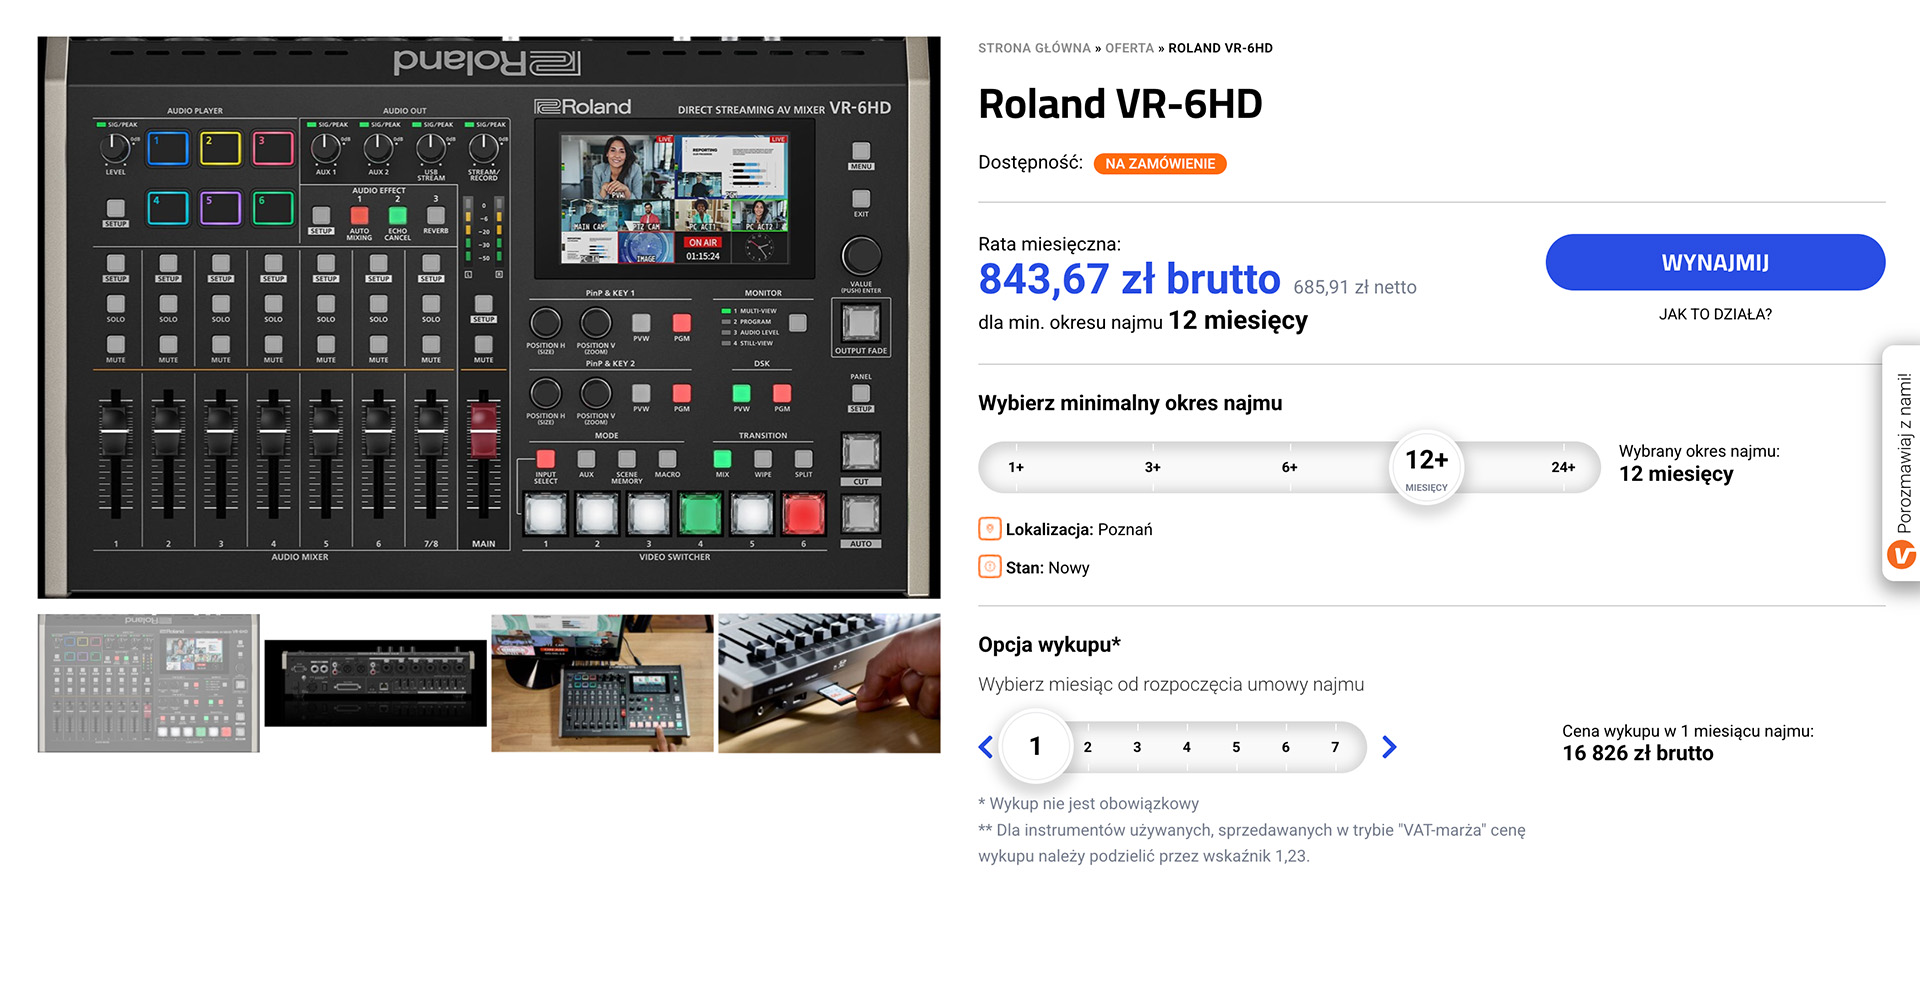Click the Stan condition icon
Screen dimensions: 1920x983
(x=989, y=567)
